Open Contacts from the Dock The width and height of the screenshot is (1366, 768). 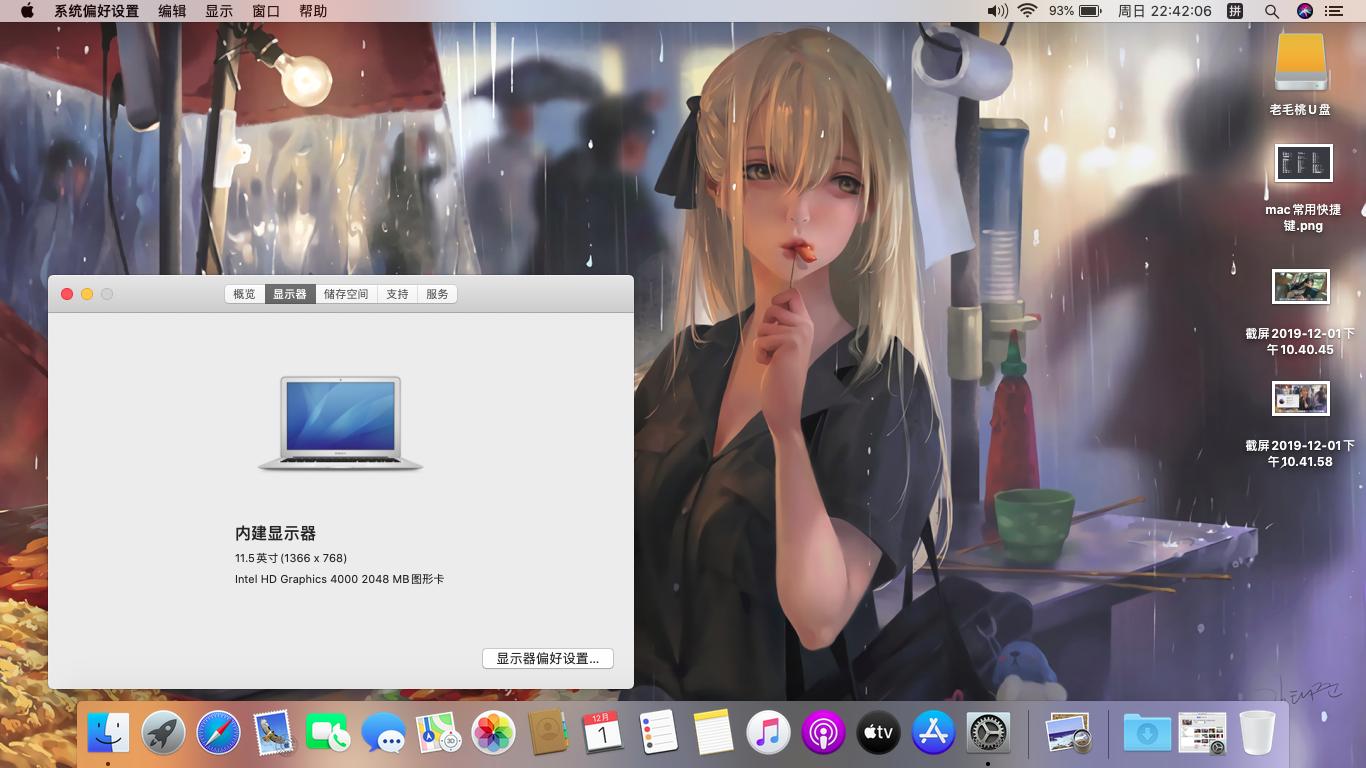pos(548,733)
